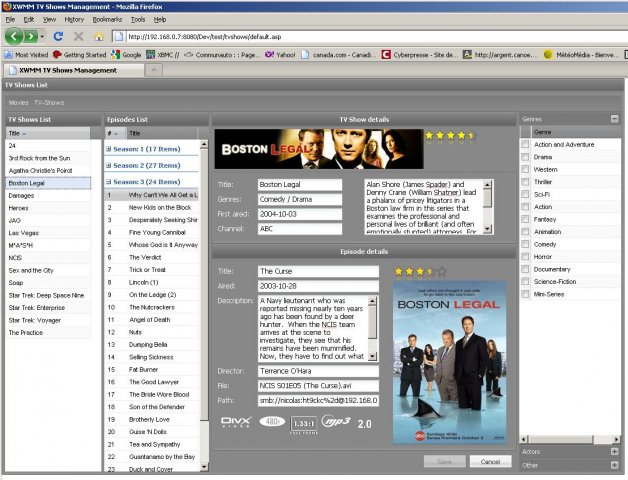628x480 pixels.
Task: Expand the Other panel
Action: point(614,465)
